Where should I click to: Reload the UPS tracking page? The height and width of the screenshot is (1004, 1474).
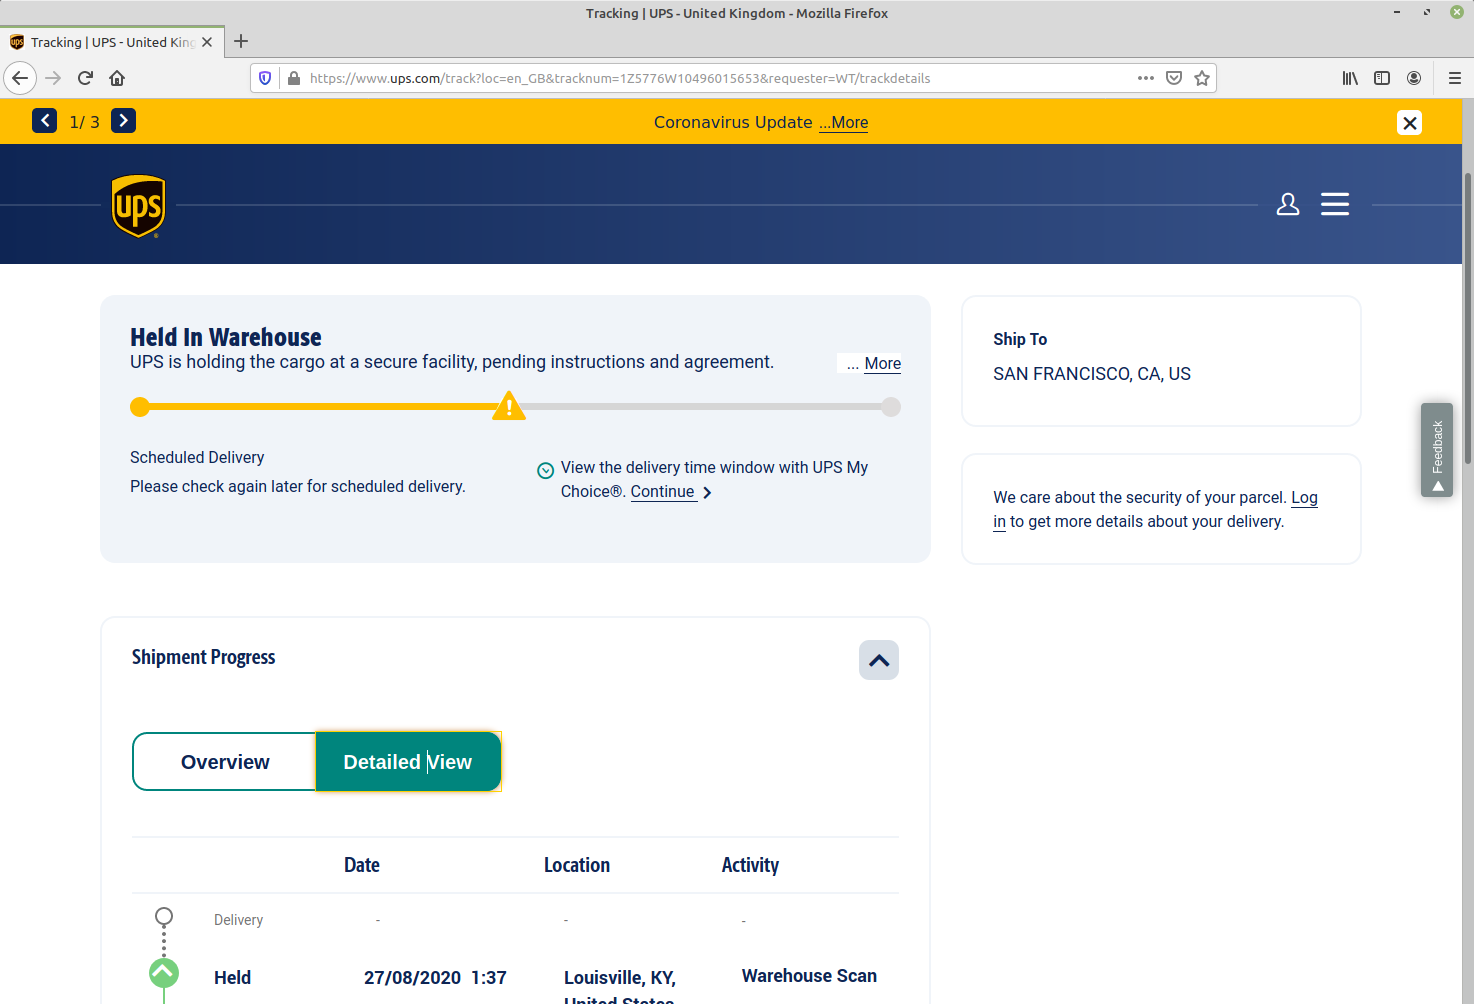pyautogui.click(x=85, y=78)
